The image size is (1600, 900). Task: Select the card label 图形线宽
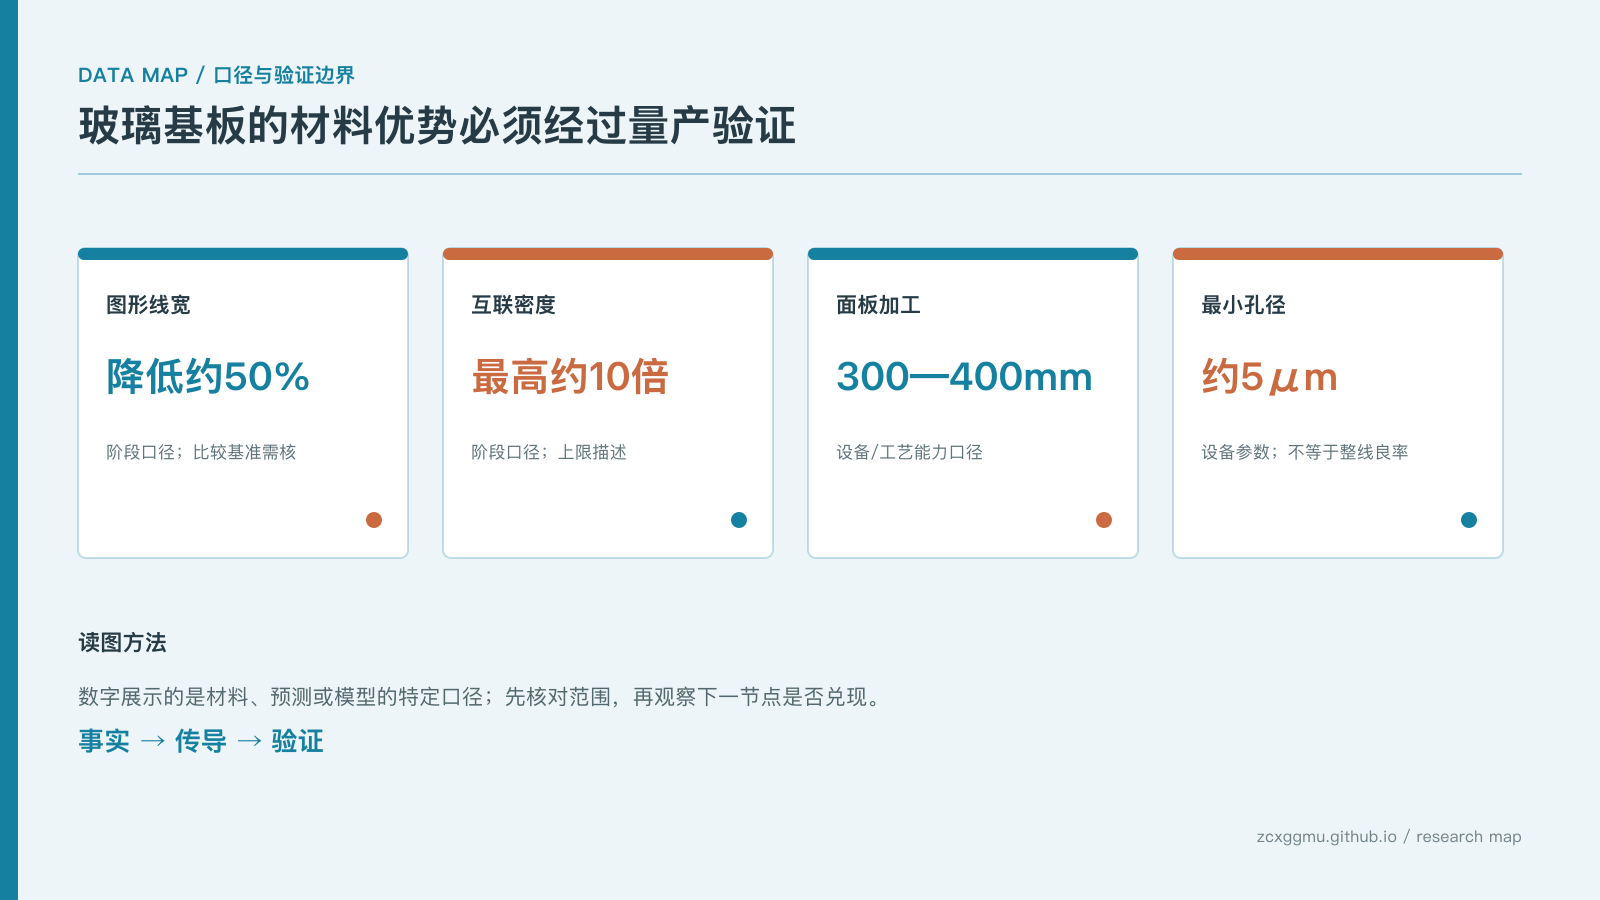(148, 305)
